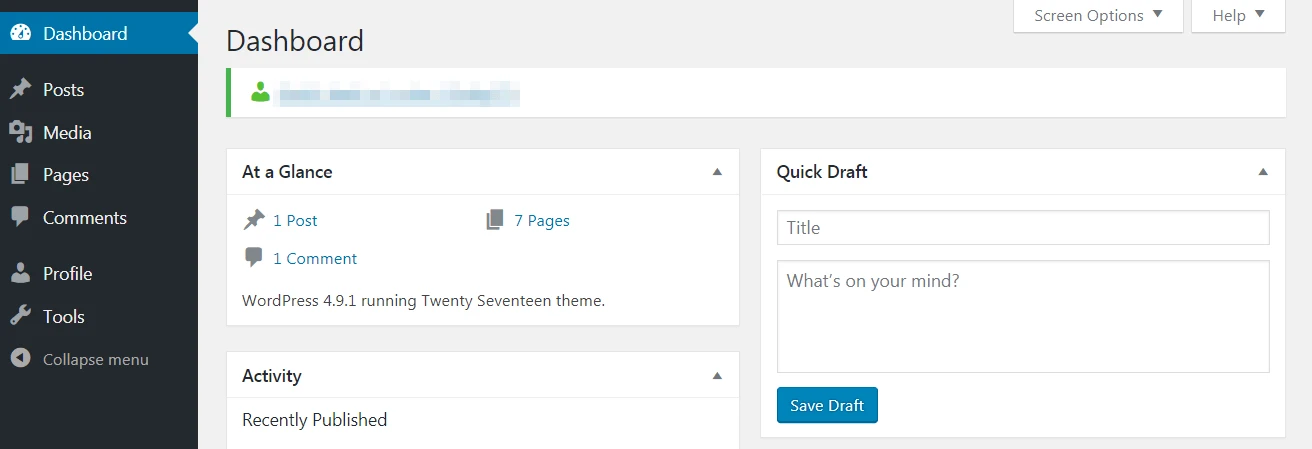Open the Dashboard menu item

tap(99, 33)
